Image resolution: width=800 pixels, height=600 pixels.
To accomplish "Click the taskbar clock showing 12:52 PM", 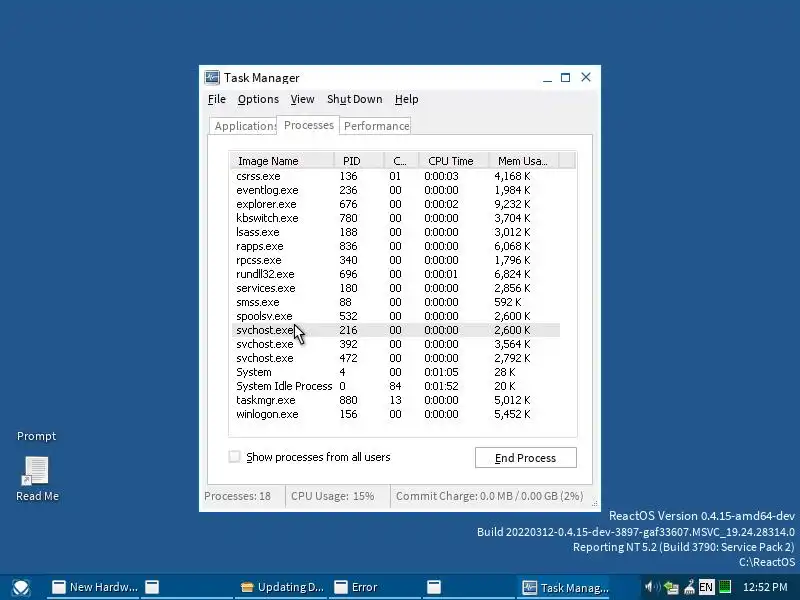I will click(x=765, y=587).
